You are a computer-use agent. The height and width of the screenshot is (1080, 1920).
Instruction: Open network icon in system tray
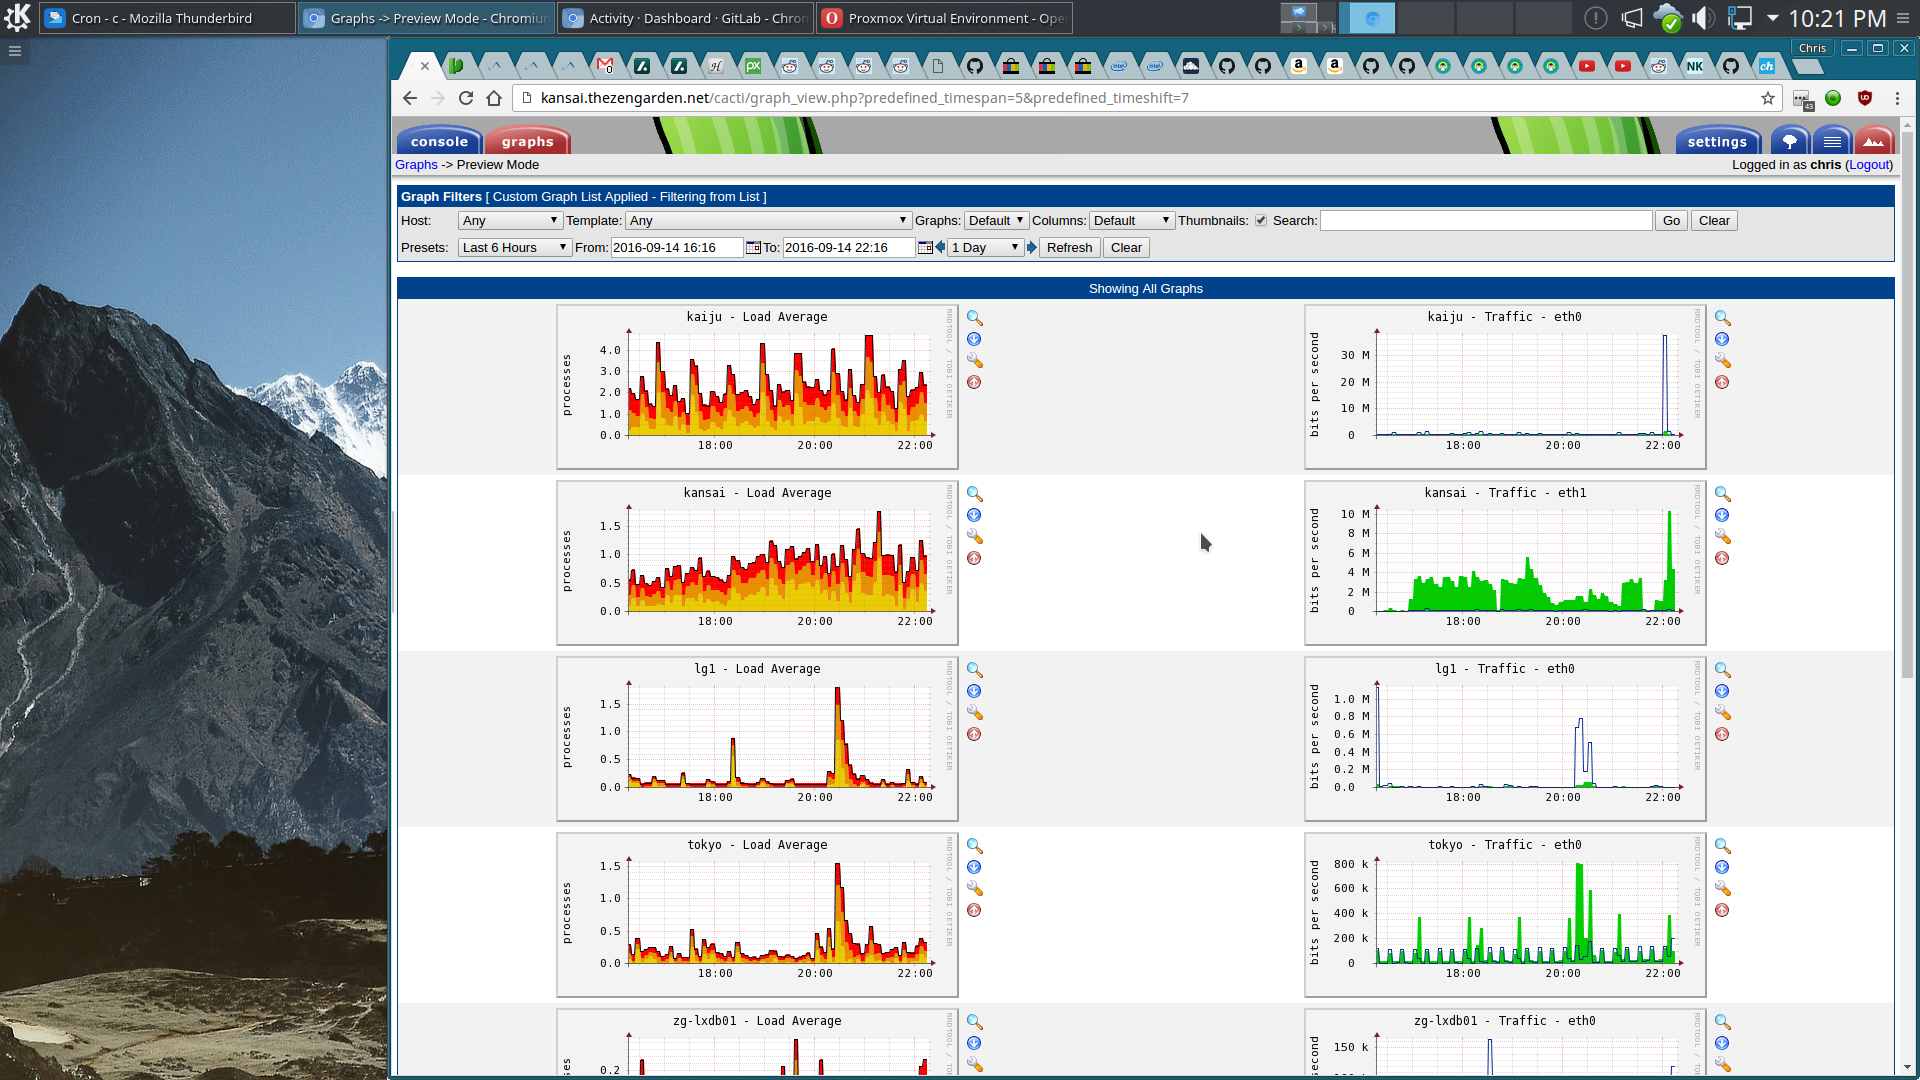click(1740, 18)
